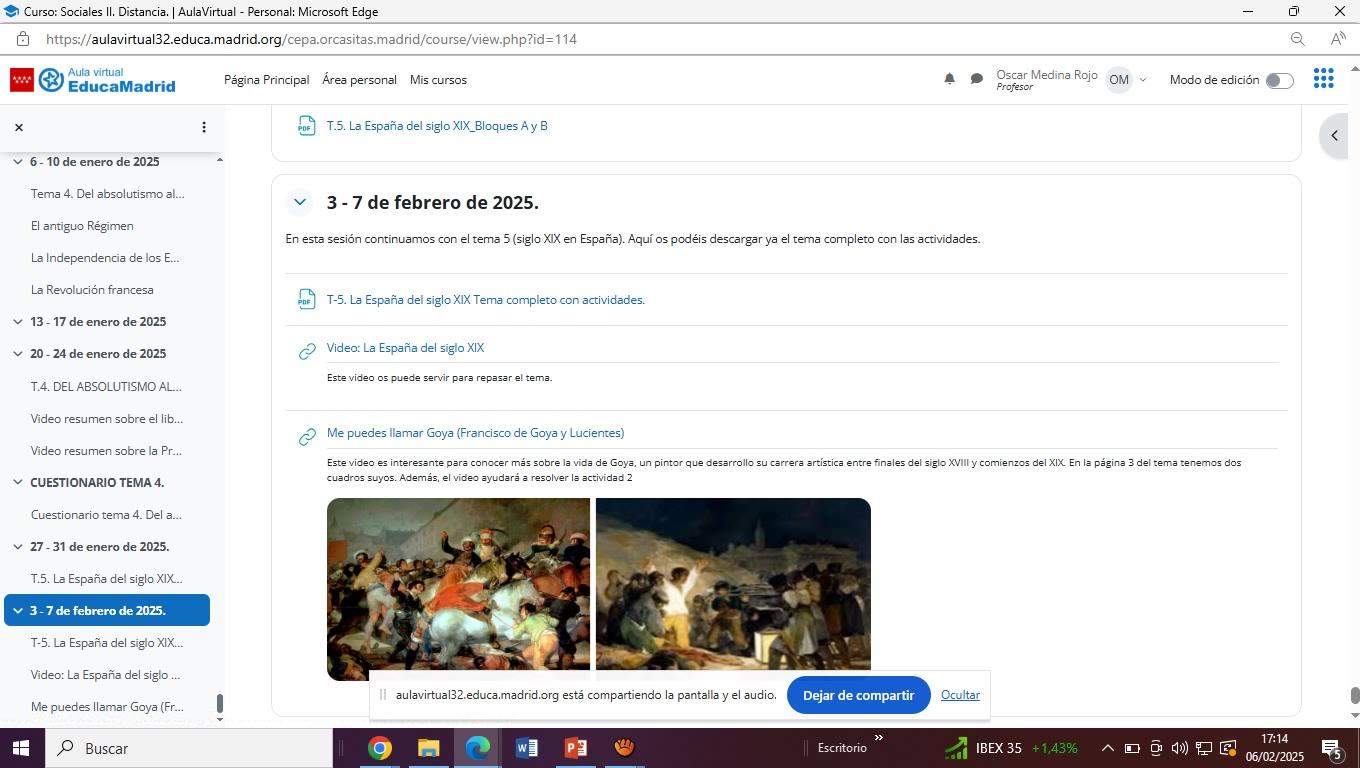The width and height of the screenshot is (1360, 768).
Task: Open the right block drawer arrow
Action: (x=1334, y=136)
